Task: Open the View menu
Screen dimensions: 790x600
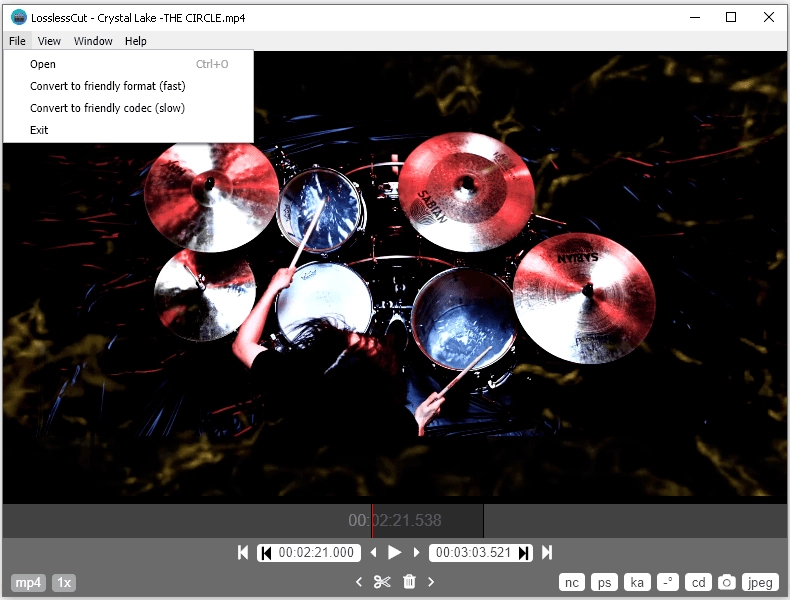Action: tap(49, 41)
